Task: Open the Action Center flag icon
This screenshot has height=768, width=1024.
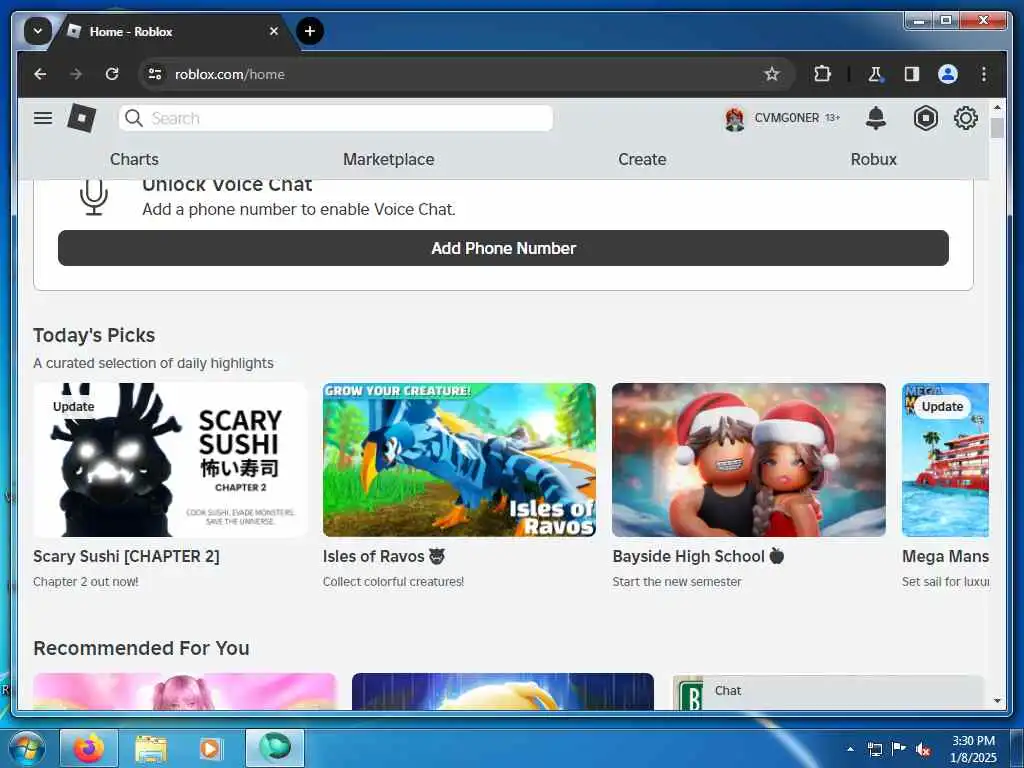Action: [899, 748]
